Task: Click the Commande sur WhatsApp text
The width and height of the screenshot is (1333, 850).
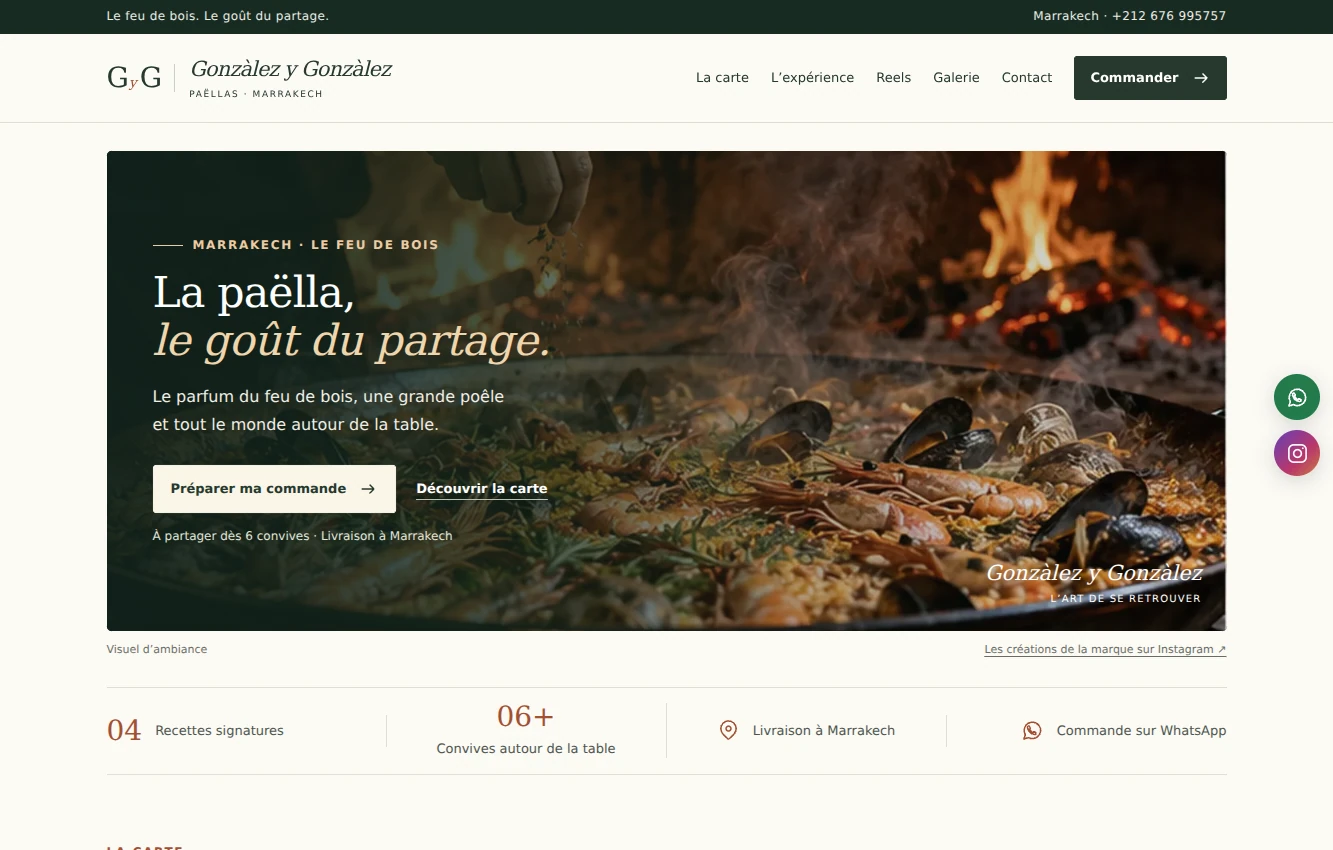Action: tap(1141, 731)
